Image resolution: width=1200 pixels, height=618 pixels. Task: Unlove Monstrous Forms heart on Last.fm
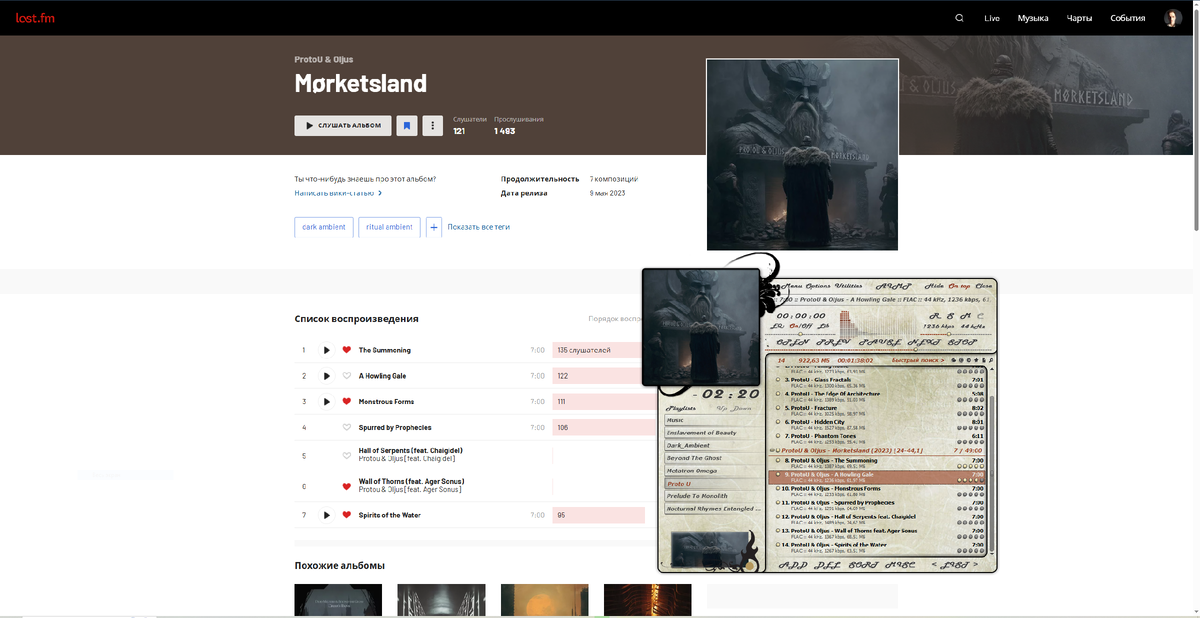click(x=347, y=401)
